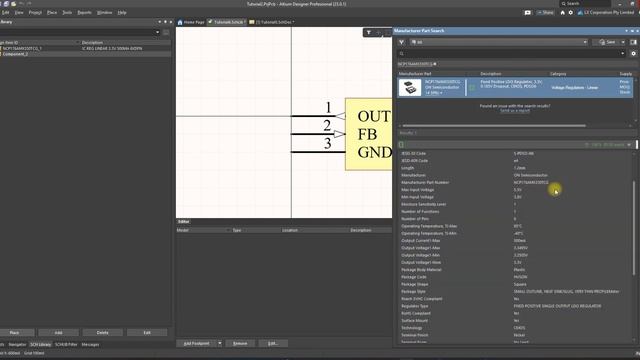Open the settings gear in the top-right toolbar
This screenshot has height=360, width=640.
[571, 13]
